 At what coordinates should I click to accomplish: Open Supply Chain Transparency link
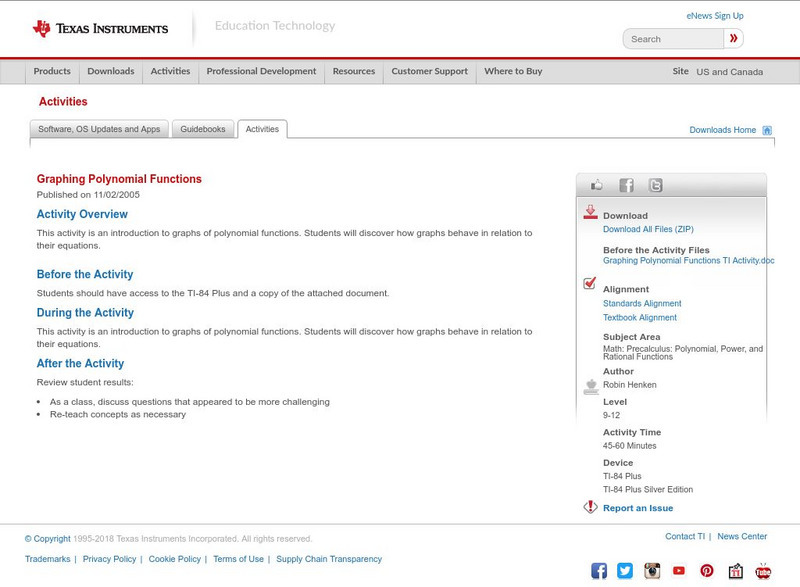[329, 559]
